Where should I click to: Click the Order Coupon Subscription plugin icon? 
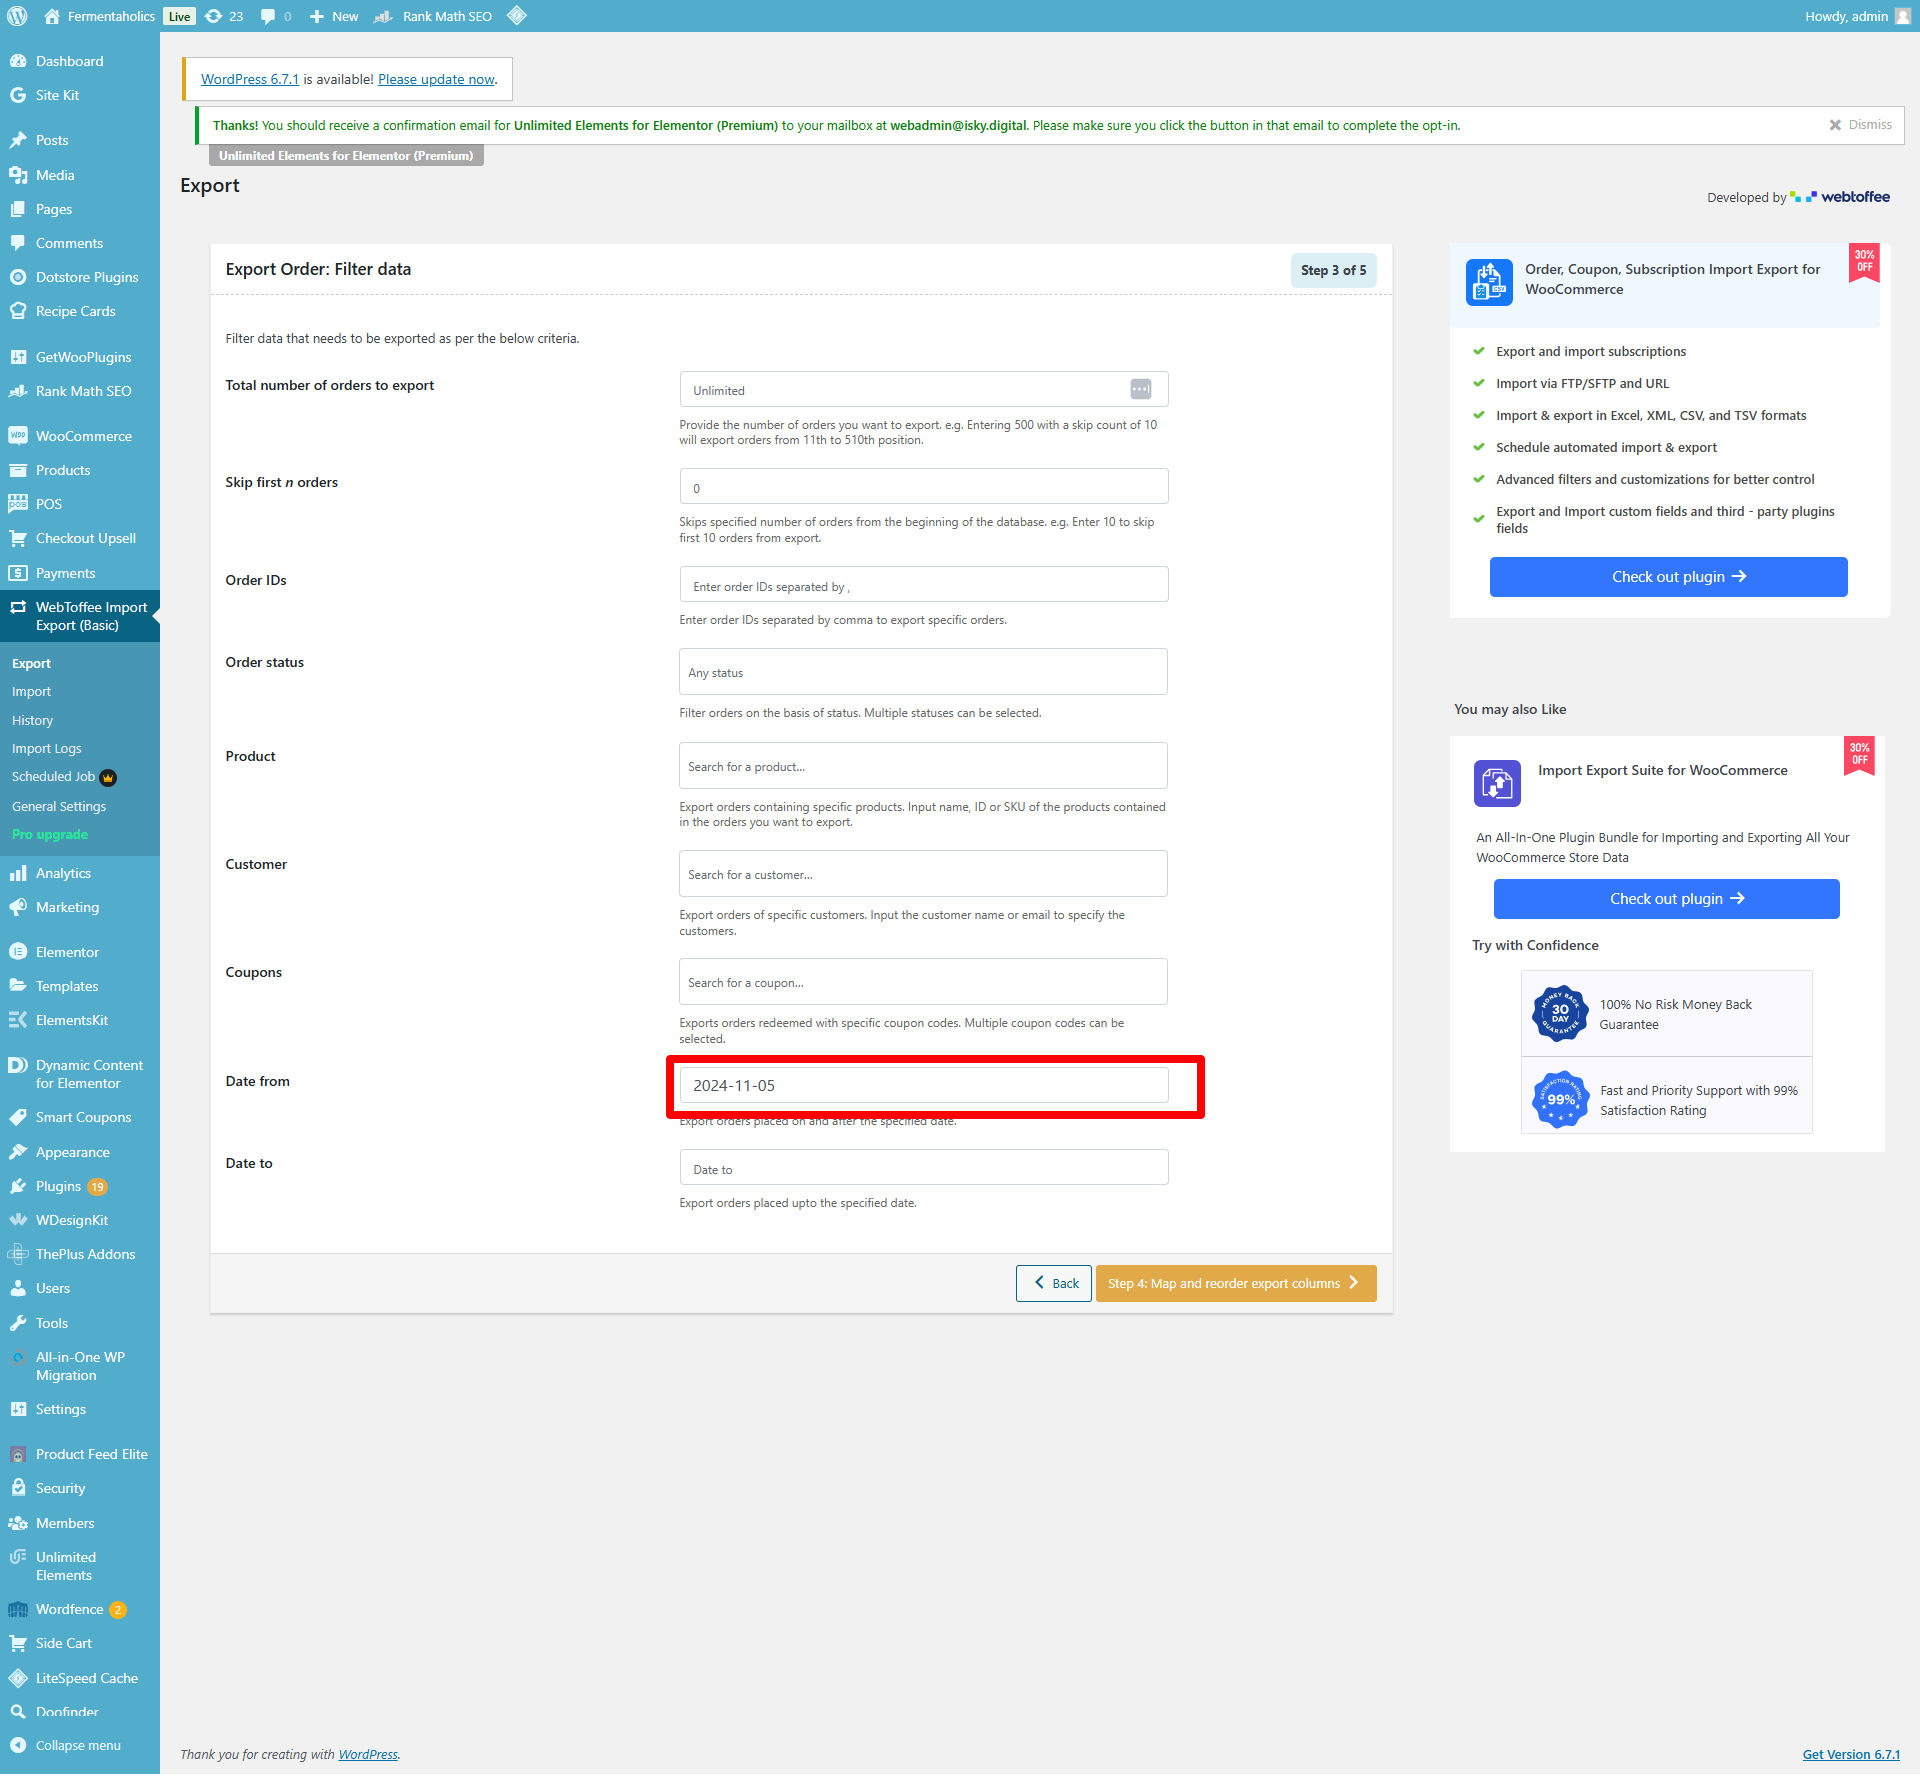(x=1489, y=282)
